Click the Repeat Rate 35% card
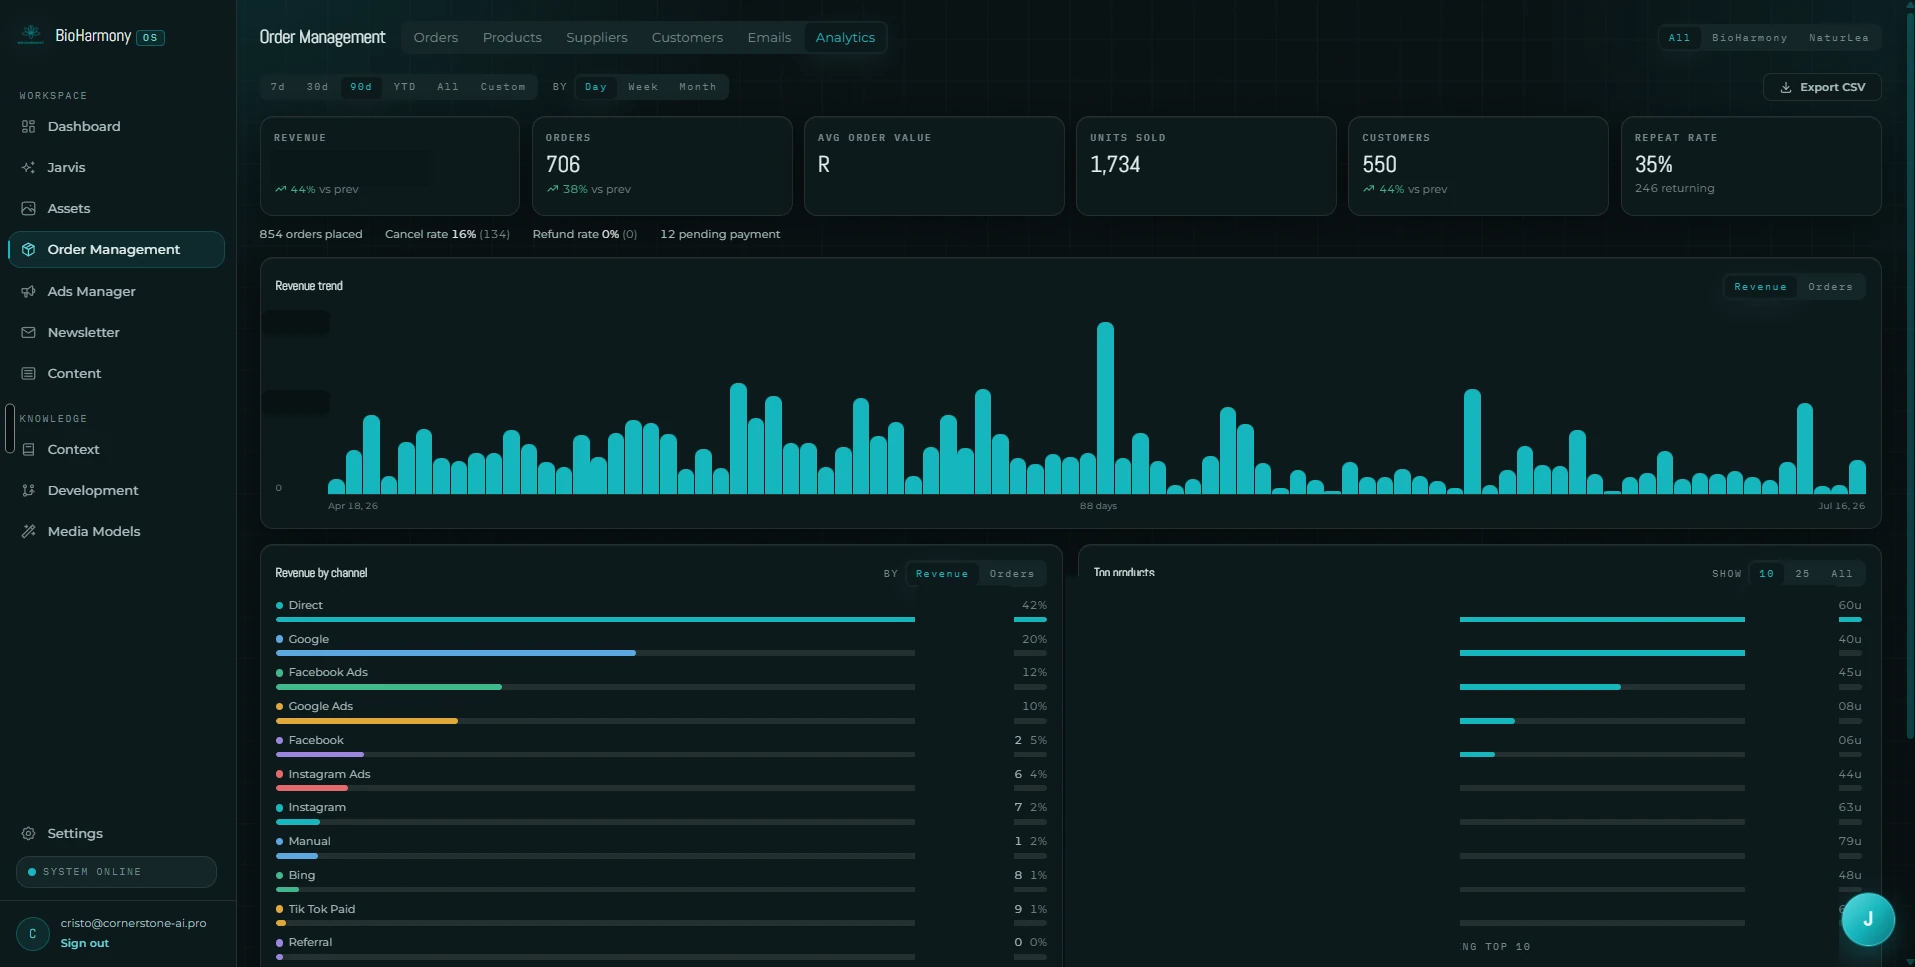Viewport: 1915px width, 967px height. (x=1751, y=166)
